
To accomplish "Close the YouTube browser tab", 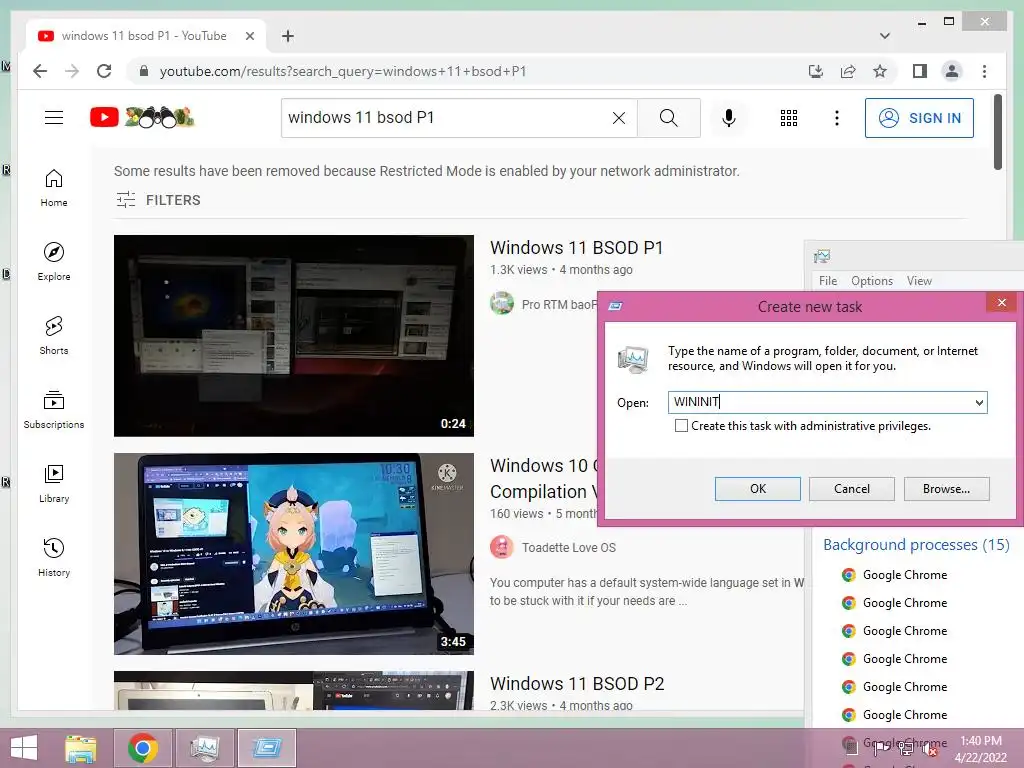I will coord(249,36).
